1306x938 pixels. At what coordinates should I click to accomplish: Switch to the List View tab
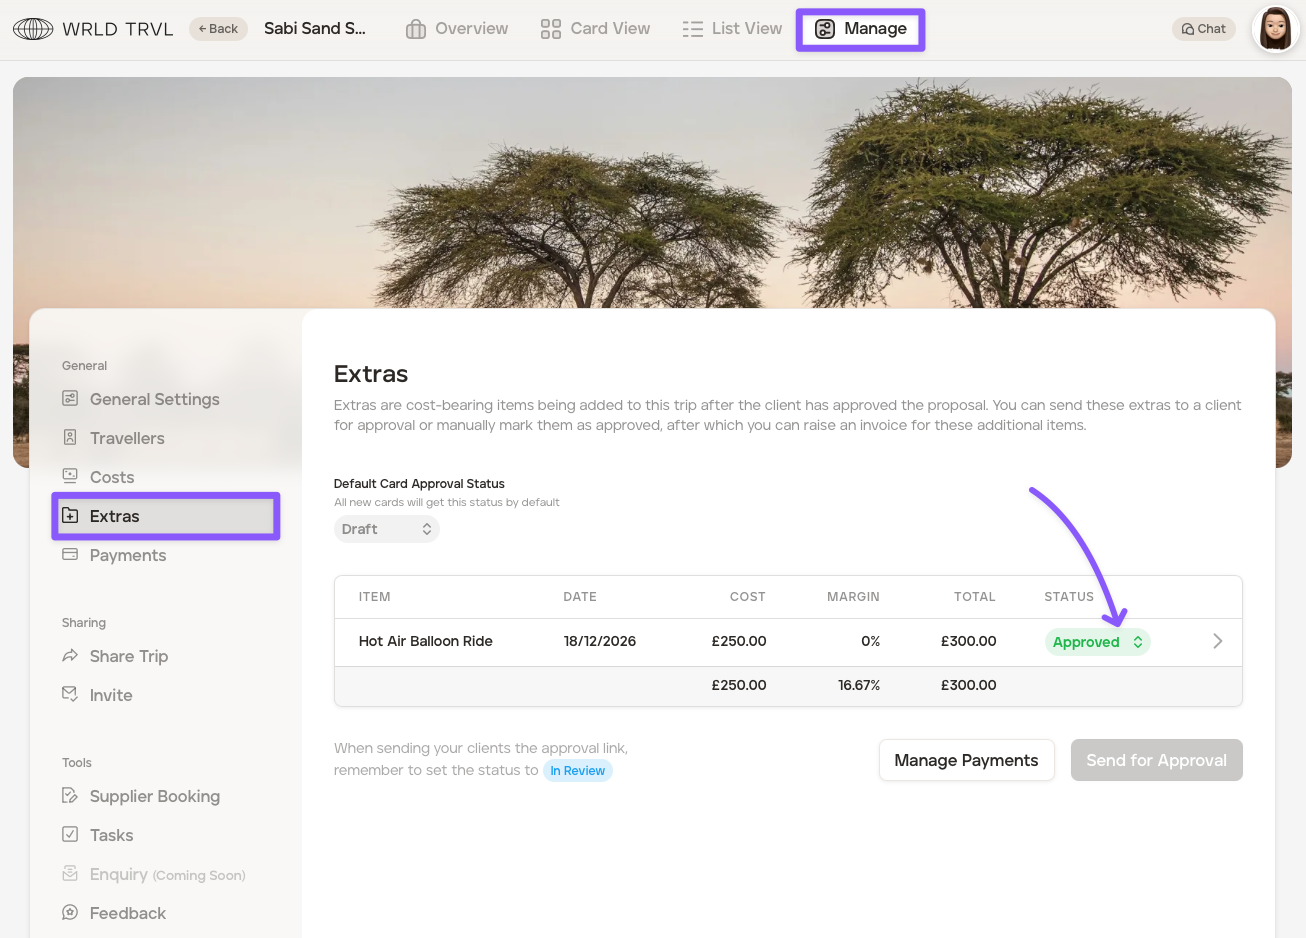coord(732,29)
